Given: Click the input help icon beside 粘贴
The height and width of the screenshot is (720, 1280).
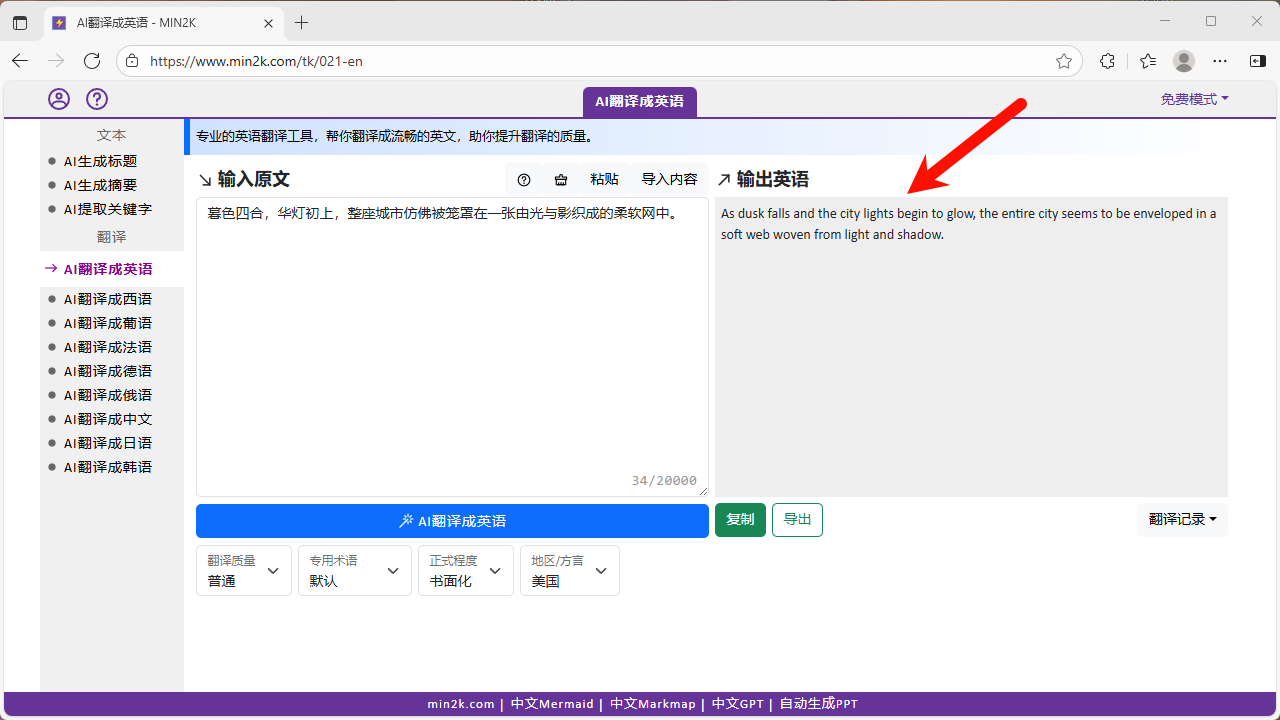Looking at the screenshot, I should (524, 180).
